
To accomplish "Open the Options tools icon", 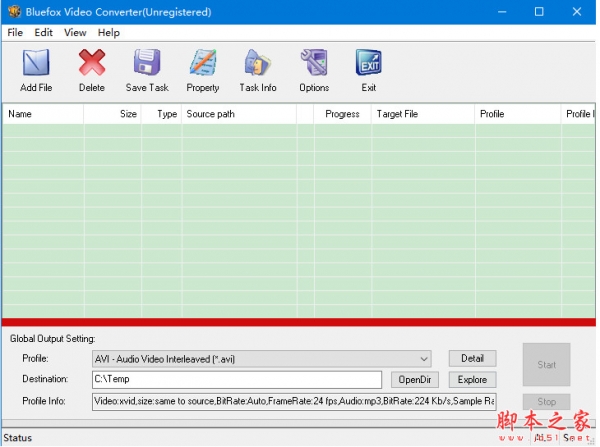I will point(314,62).
